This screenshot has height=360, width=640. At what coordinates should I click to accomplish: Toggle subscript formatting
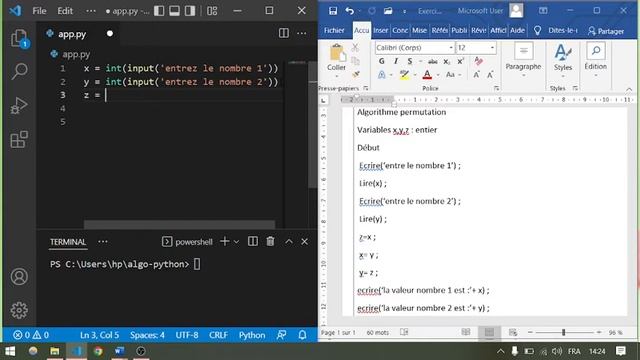[x=447, y=62]
